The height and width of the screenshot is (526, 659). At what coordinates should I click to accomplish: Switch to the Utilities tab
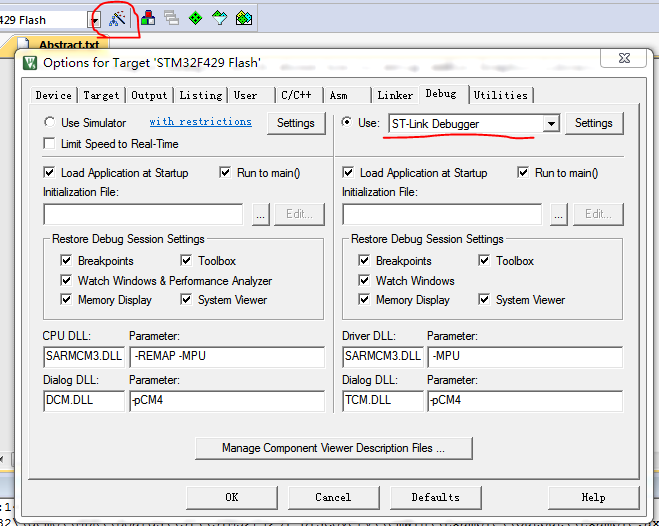tap(501, 95)
